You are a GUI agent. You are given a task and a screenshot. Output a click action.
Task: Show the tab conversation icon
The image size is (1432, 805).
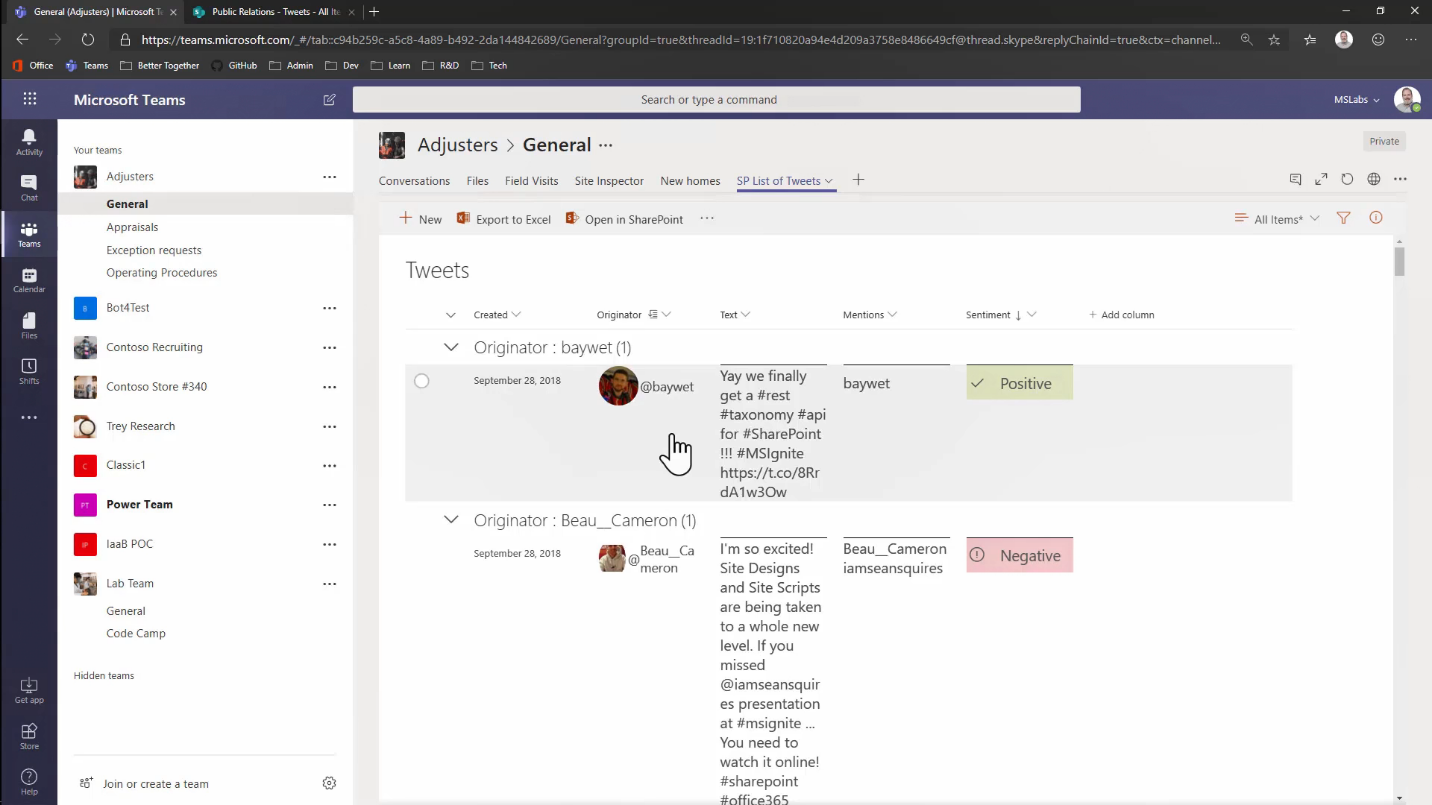(1295, 179)
